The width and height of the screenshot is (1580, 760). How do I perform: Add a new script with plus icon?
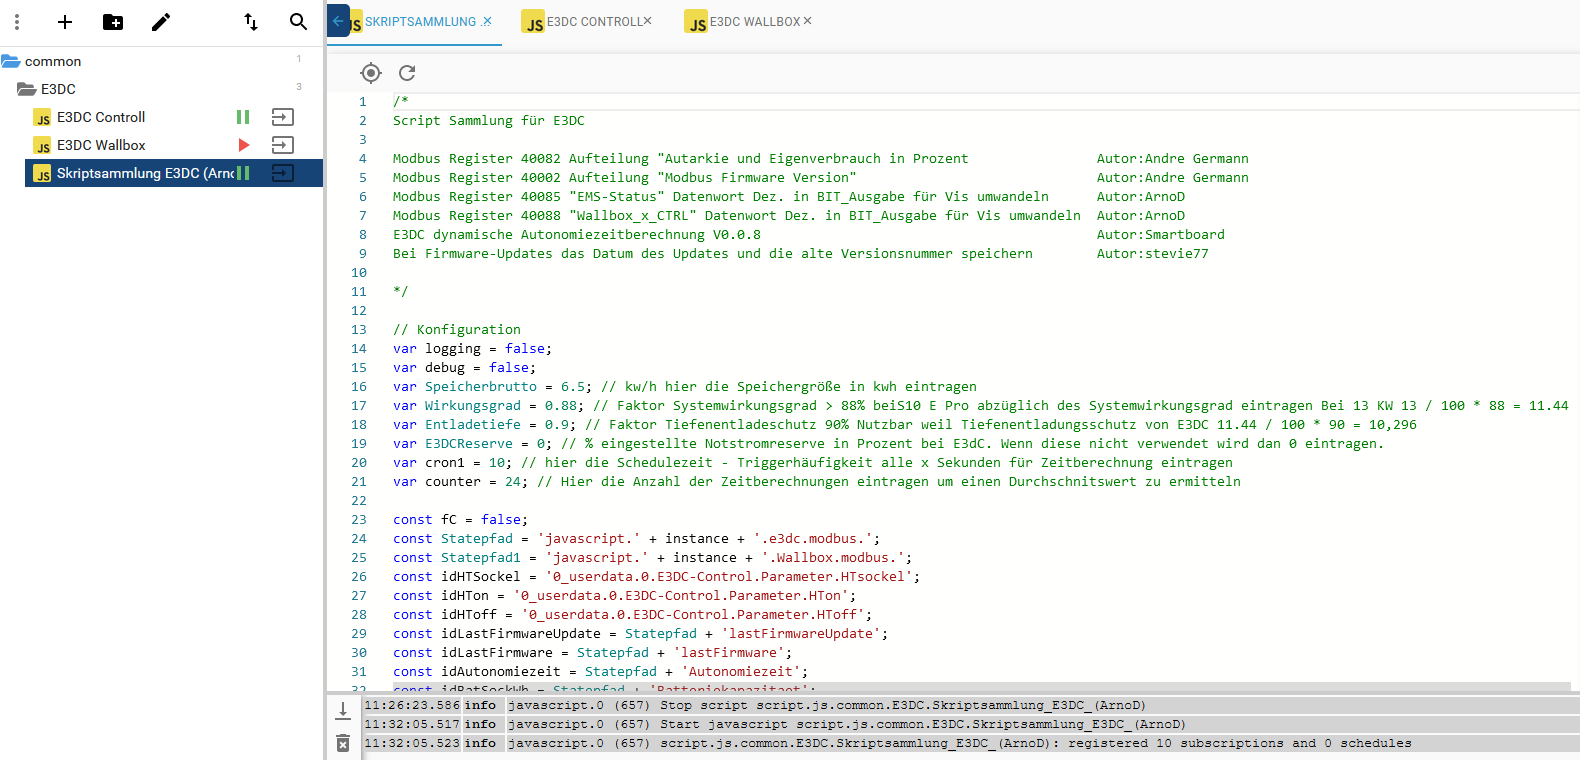point(65,22)
